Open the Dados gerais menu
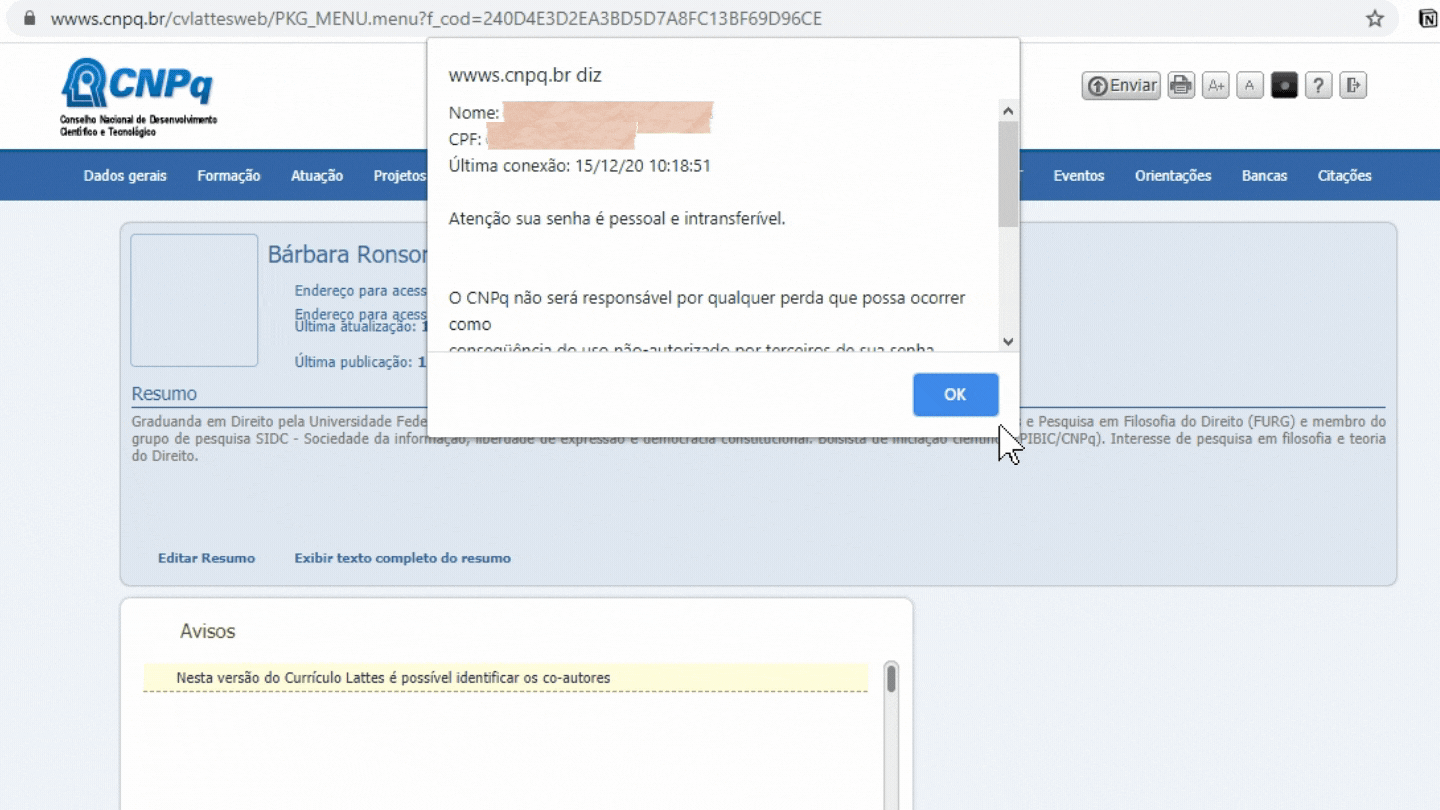 tap(125, 175)
